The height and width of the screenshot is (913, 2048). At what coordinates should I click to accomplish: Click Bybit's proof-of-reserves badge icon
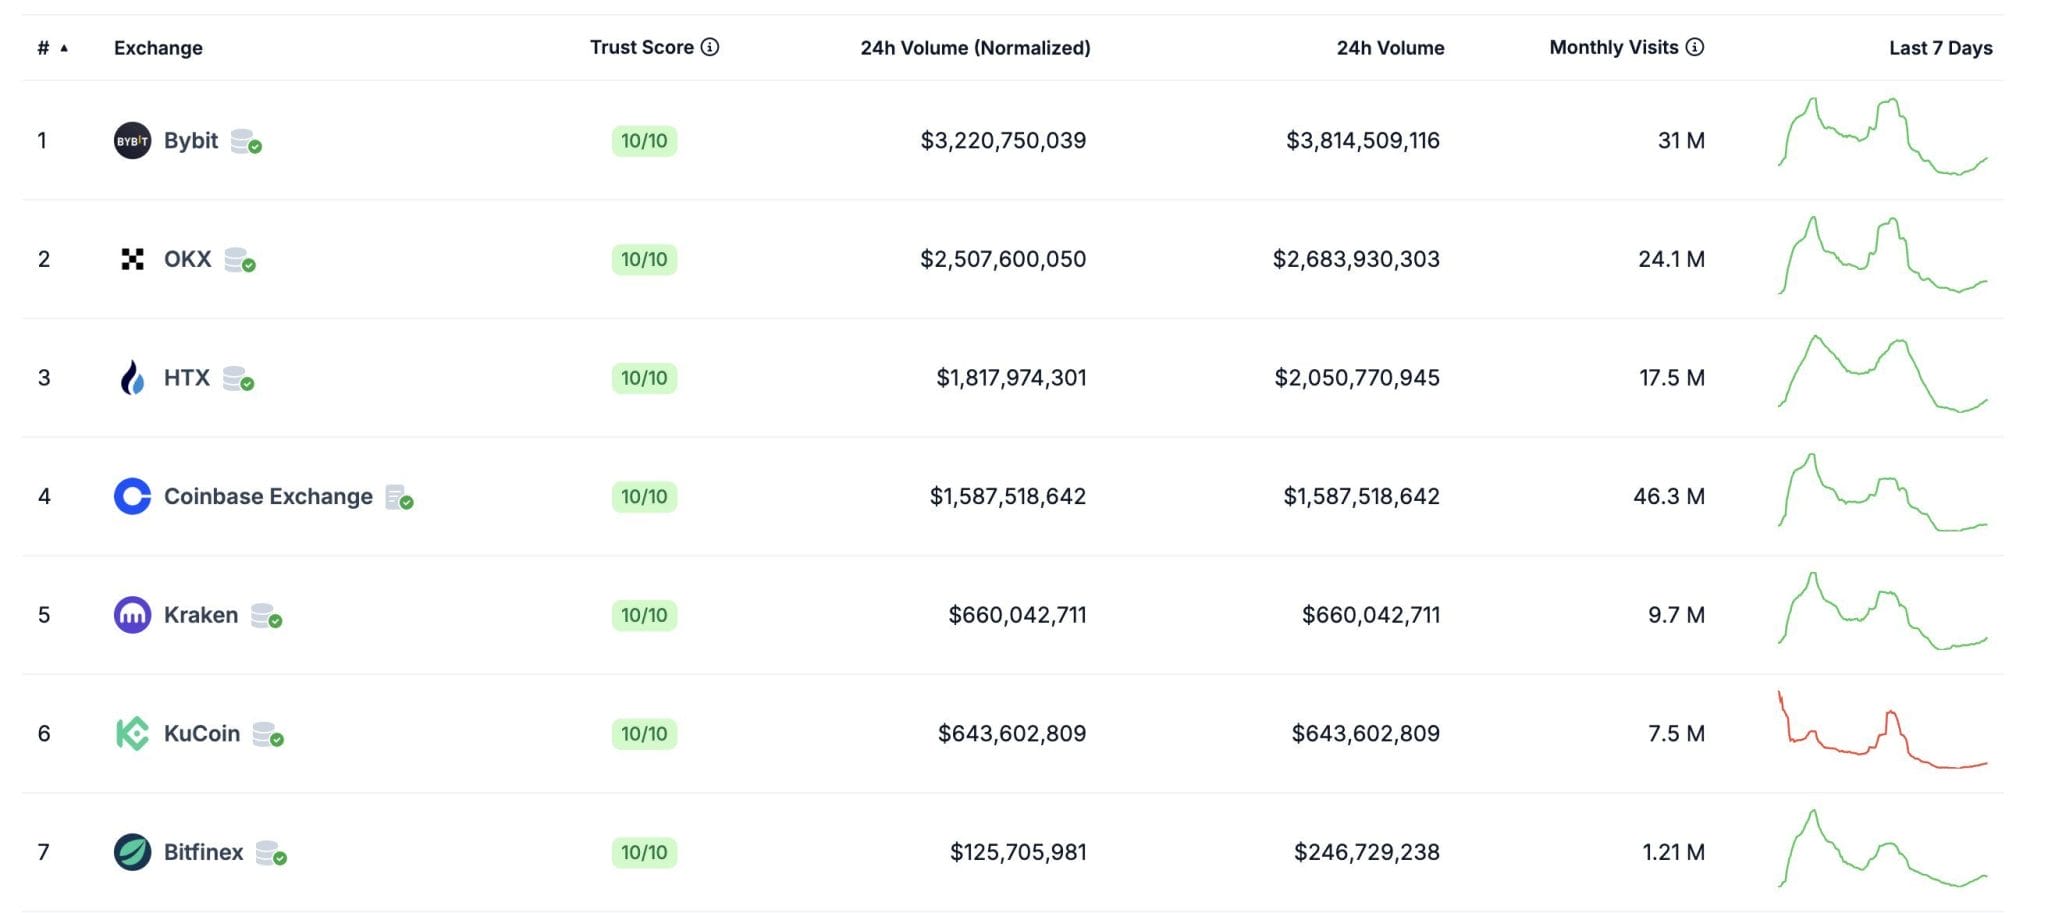point(246,142)
